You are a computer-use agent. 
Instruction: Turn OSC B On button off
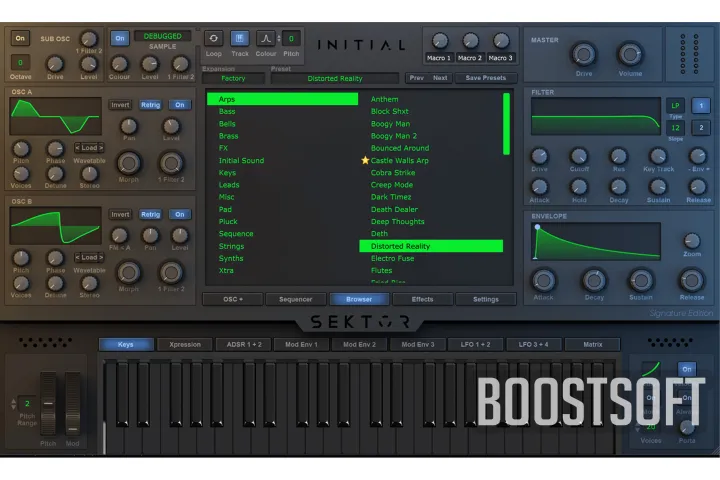point(180,215)
